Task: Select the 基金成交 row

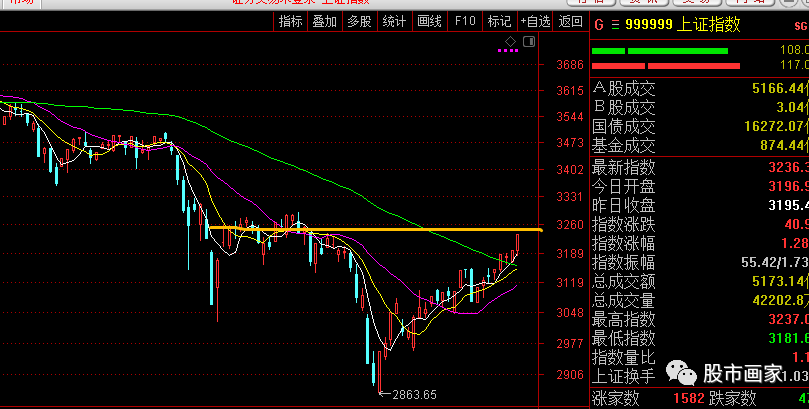Action: 700,145
